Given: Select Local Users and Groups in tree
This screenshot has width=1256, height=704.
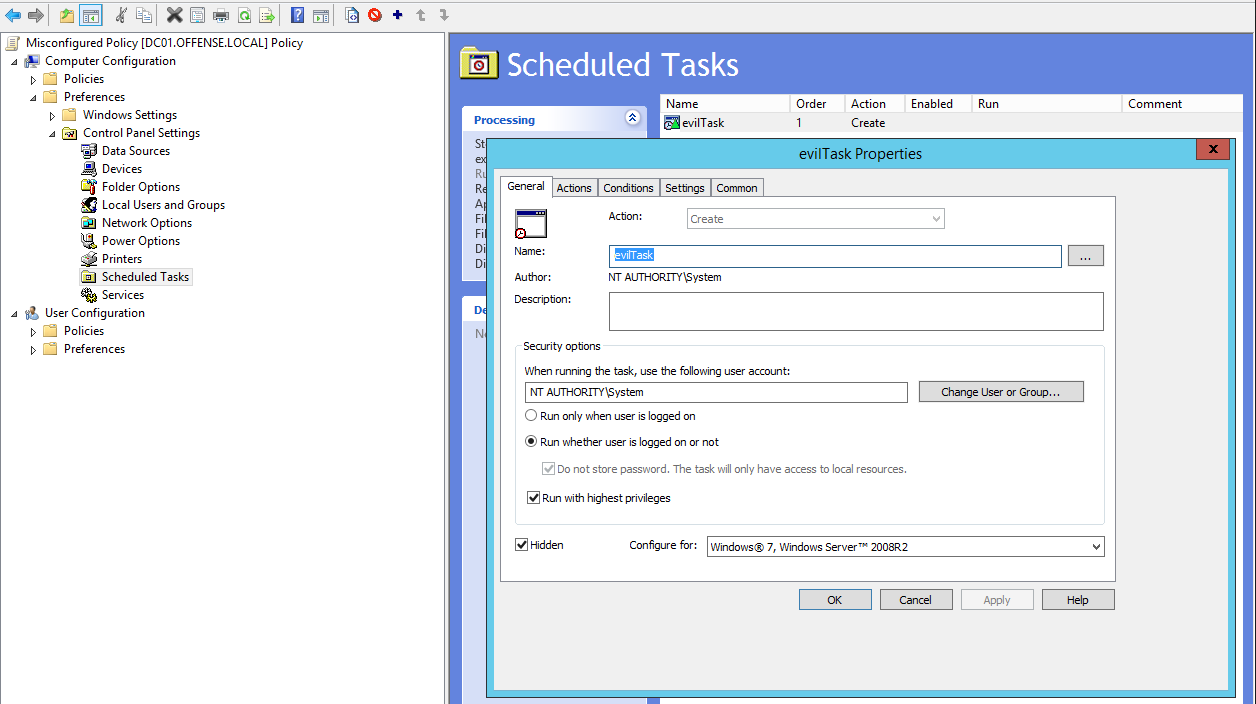Looking at the screenshot, I should [x=163, y=205].
